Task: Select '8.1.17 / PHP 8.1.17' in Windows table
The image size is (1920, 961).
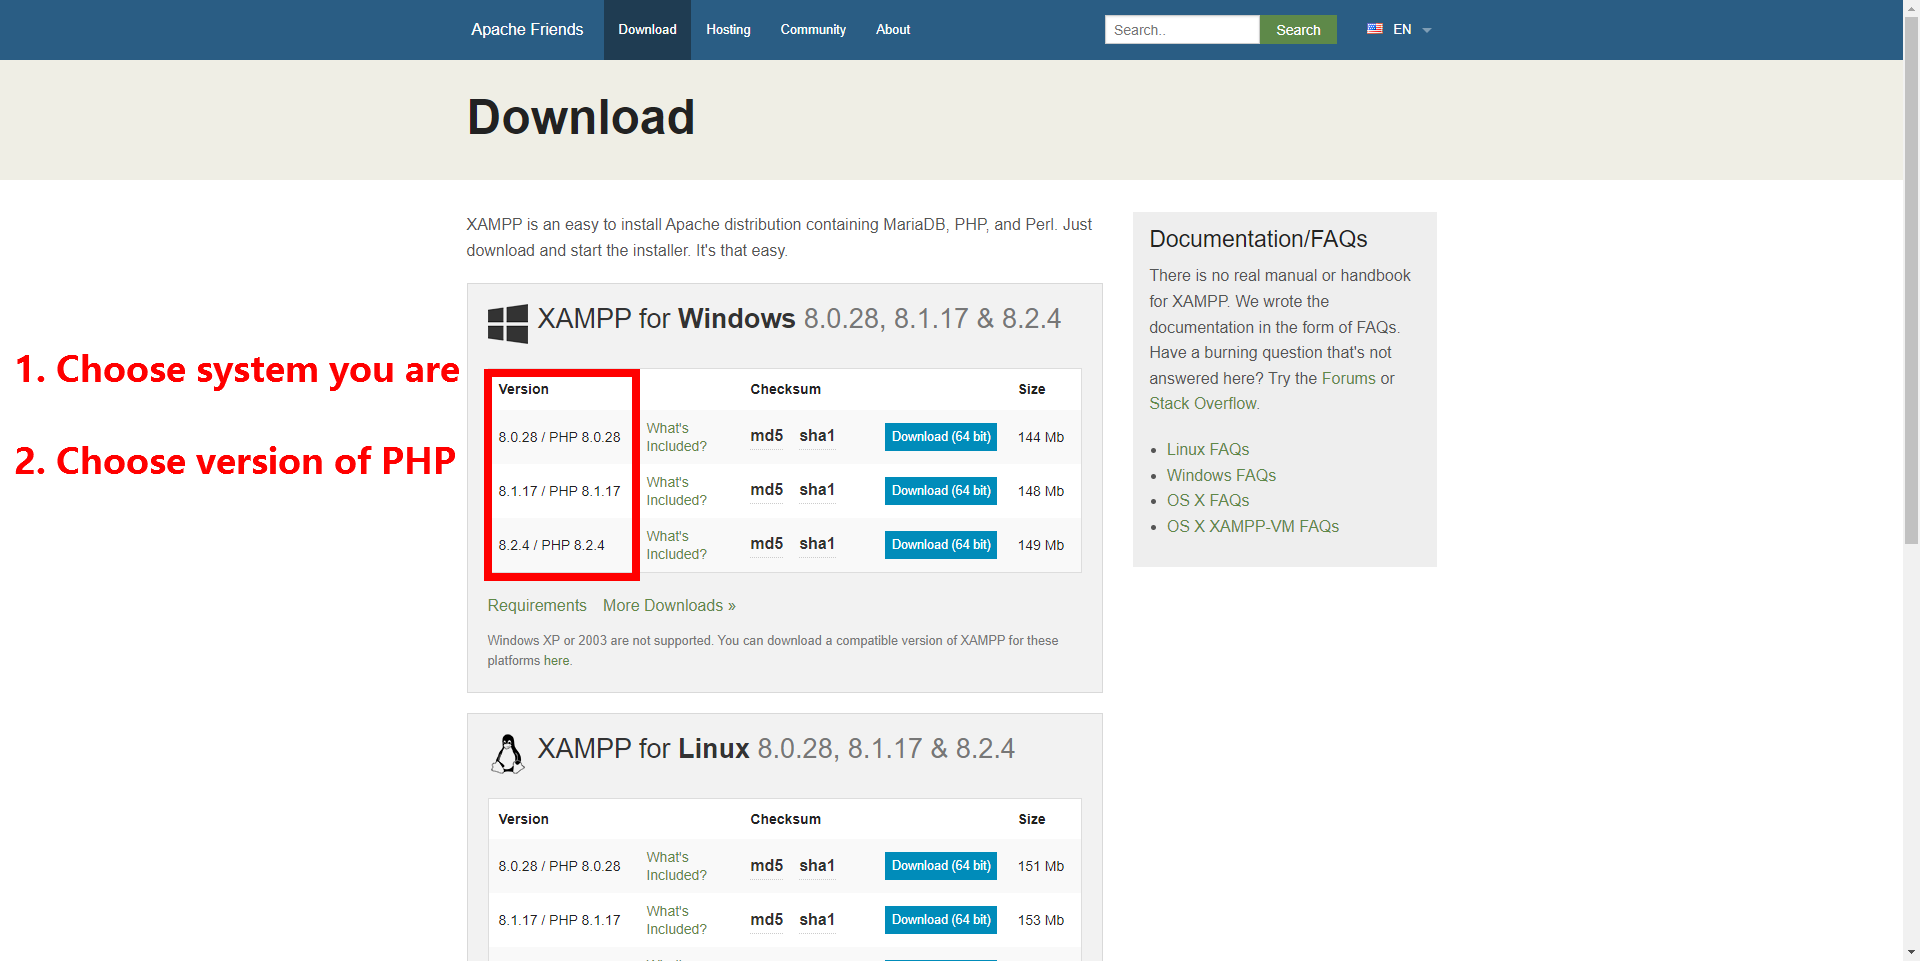Action: (x=559, y=491)
